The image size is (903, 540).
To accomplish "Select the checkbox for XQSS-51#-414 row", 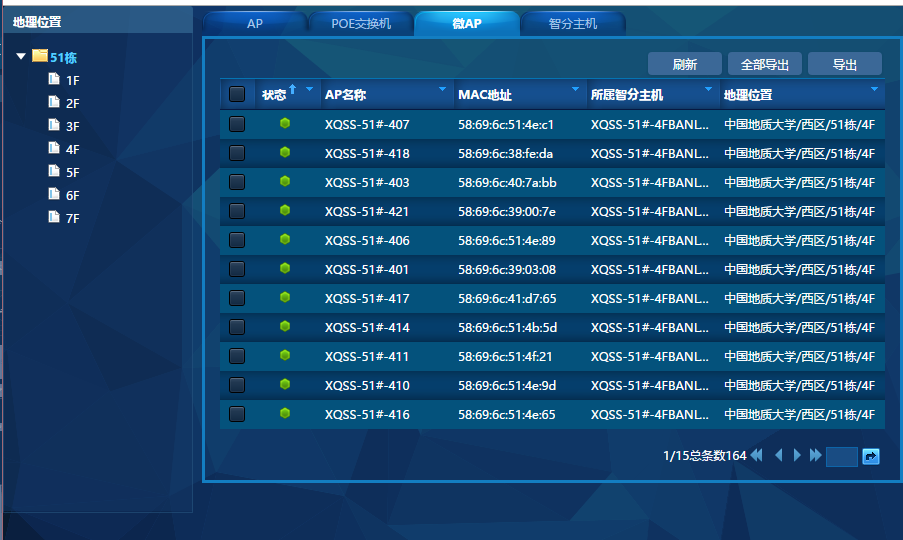I will click(x=237, y=327).
